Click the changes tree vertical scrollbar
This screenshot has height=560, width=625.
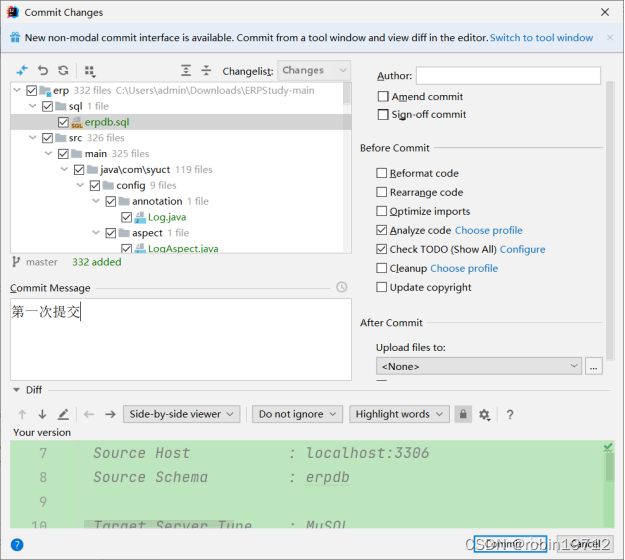click(347, 94)
